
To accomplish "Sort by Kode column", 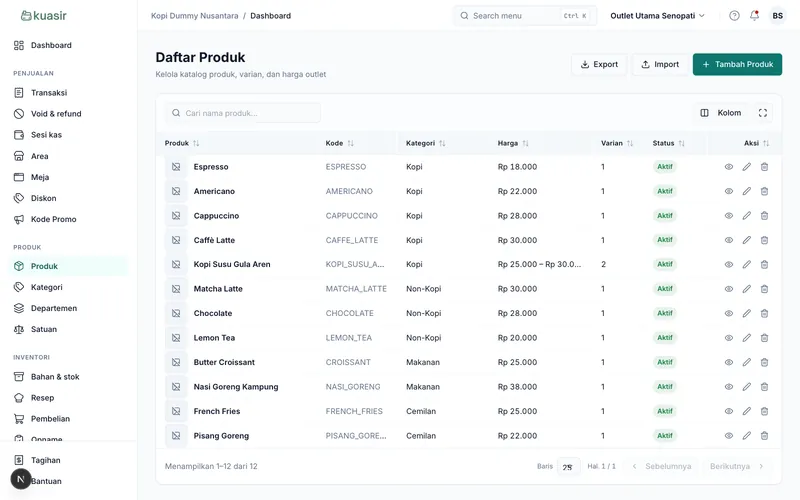I will 340,143.
